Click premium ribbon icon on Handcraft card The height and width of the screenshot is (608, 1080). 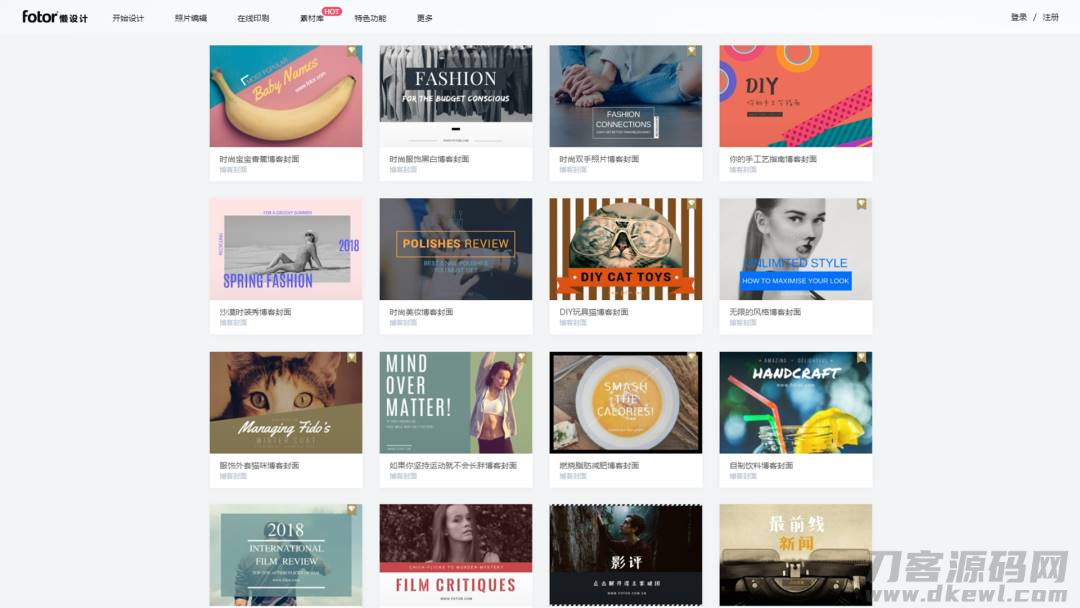tap(862, 357)
